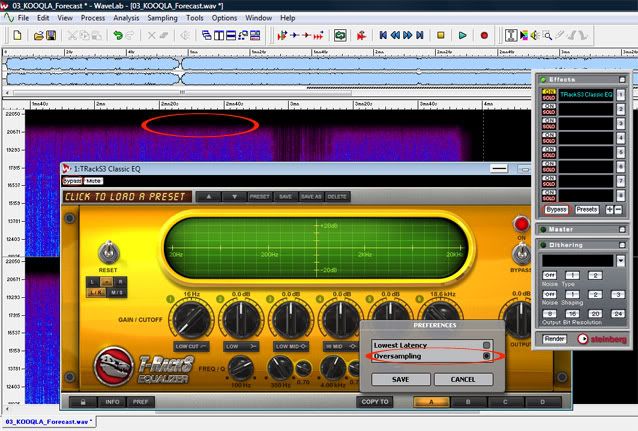Click the preset up arrow button
This screenshot has width=638, height=431.
click(209, 197)
